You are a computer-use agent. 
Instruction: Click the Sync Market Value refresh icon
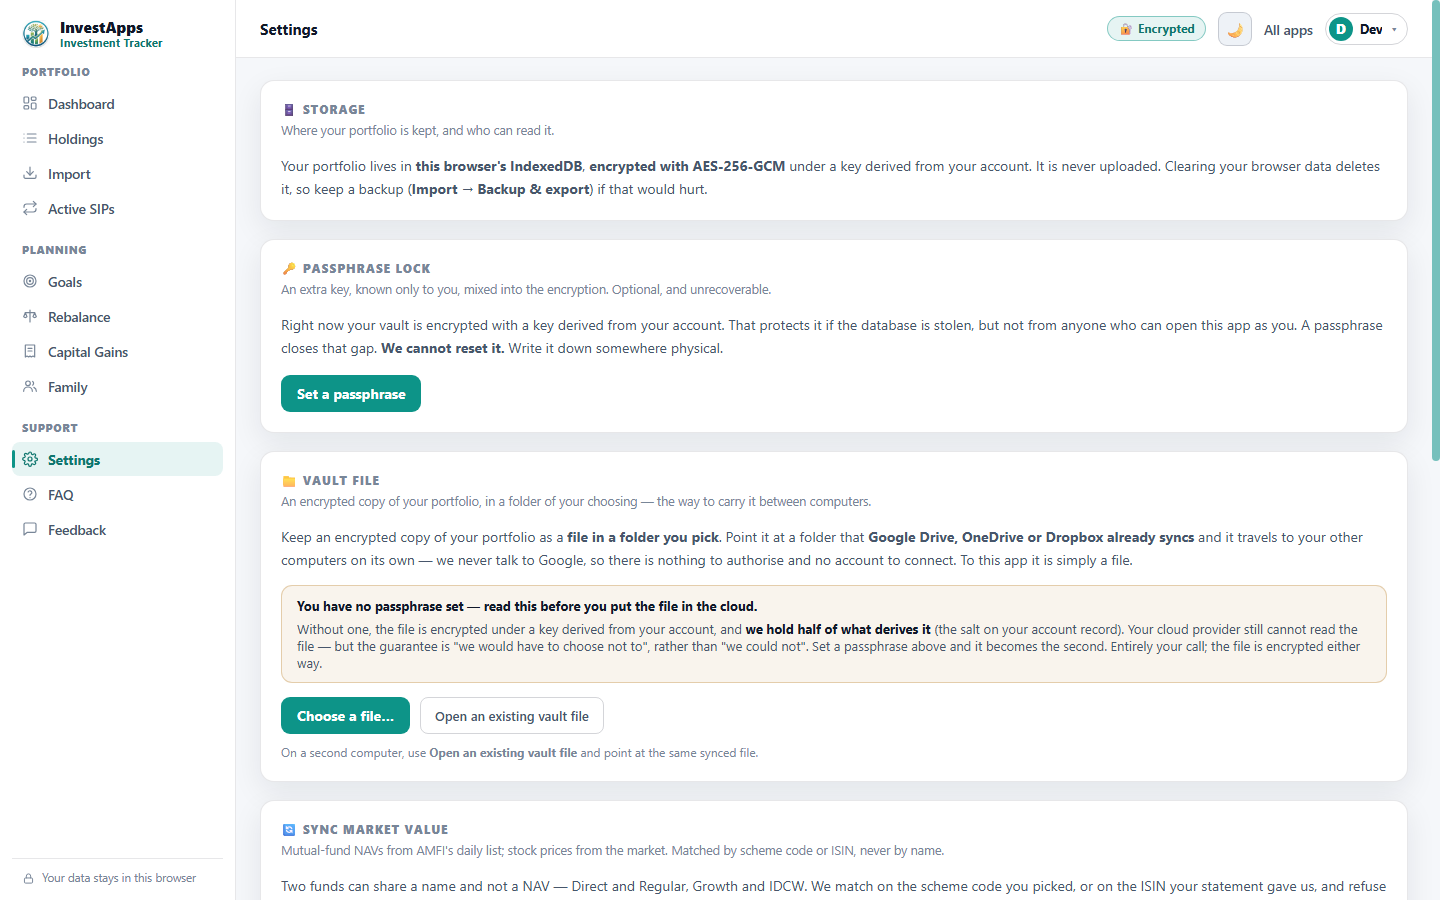click(x=289, y=830)
